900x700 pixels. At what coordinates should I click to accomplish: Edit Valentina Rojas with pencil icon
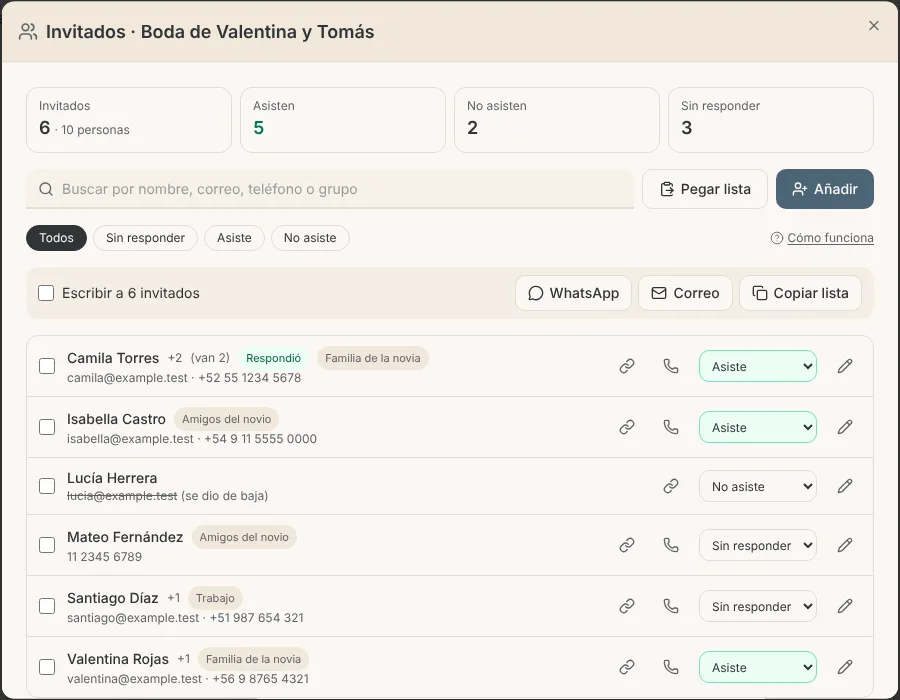[845, 667]
